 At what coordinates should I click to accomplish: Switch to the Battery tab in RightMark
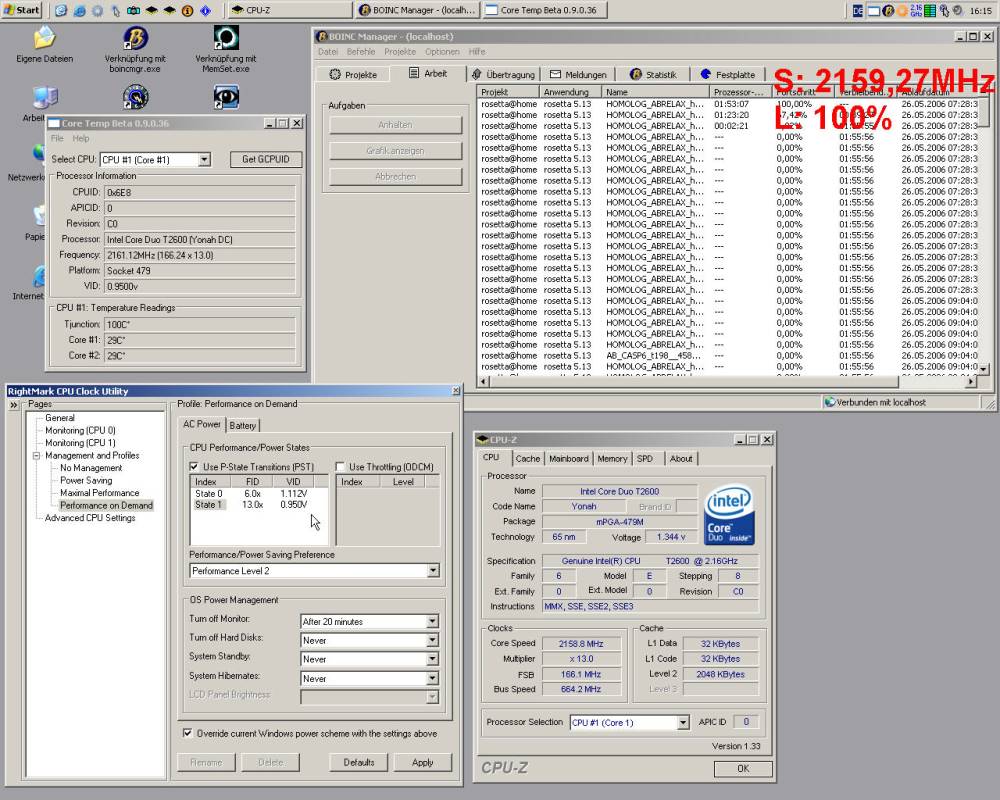click(242, 426)
